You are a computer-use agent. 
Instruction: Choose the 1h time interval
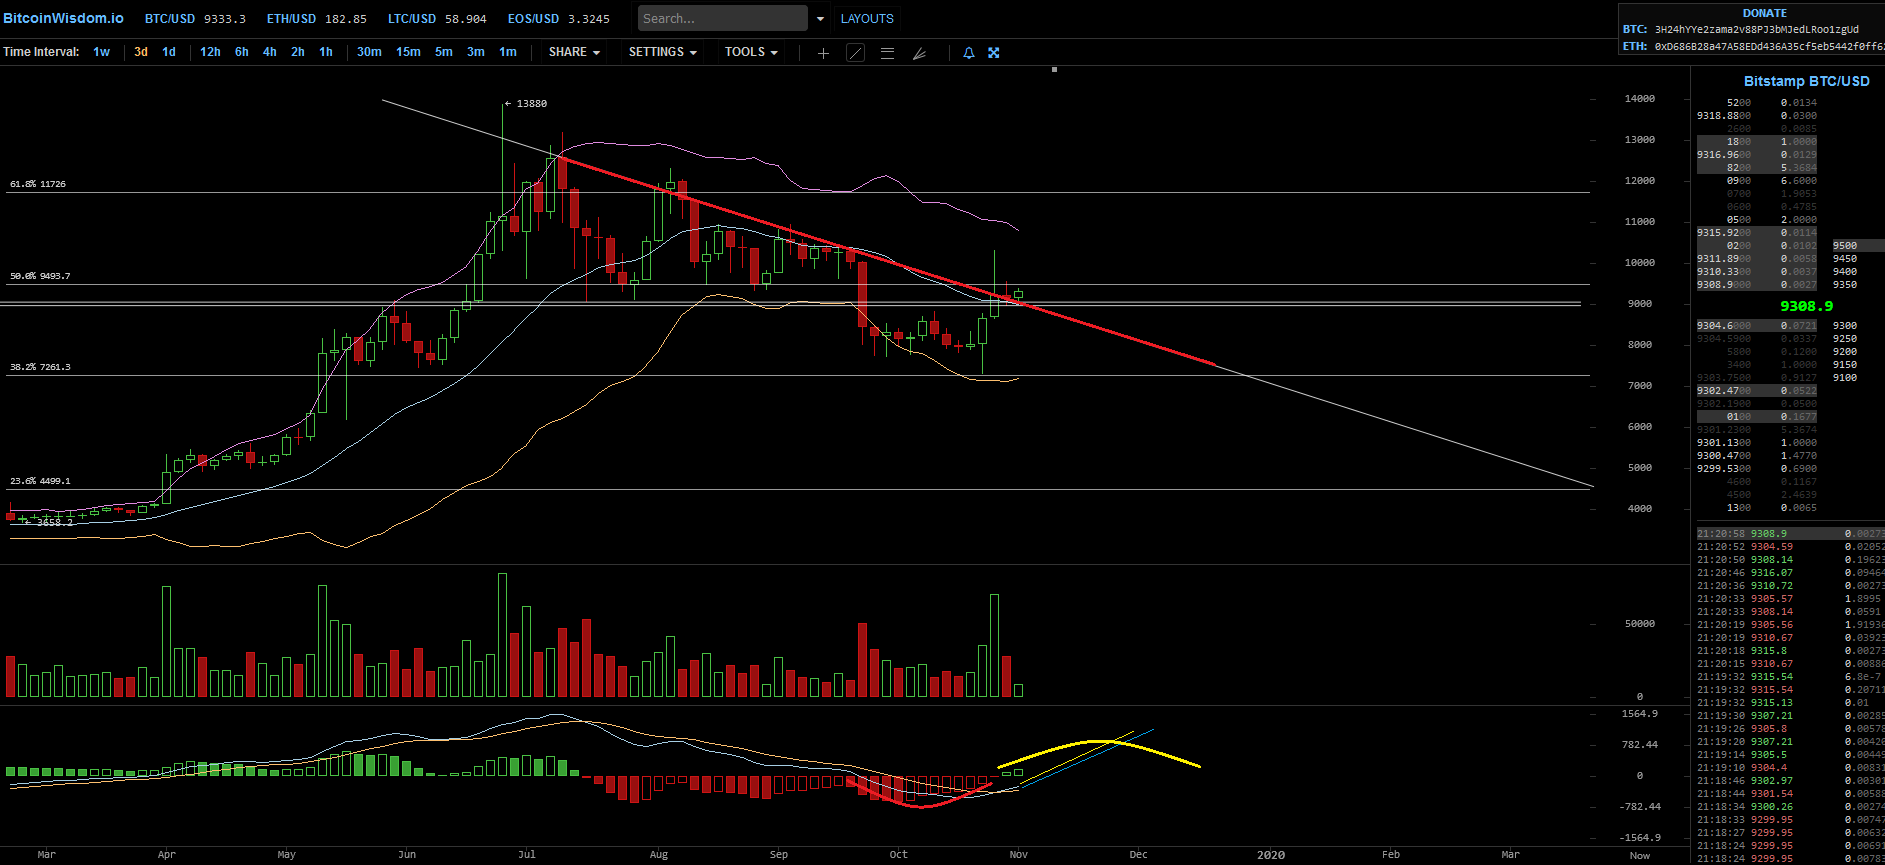[x=326, y=52]
